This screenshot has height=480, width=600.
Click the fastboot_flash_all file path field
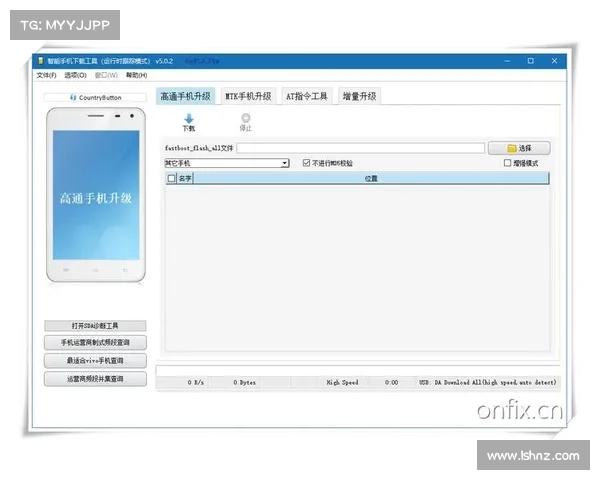(x=360, y=148)
